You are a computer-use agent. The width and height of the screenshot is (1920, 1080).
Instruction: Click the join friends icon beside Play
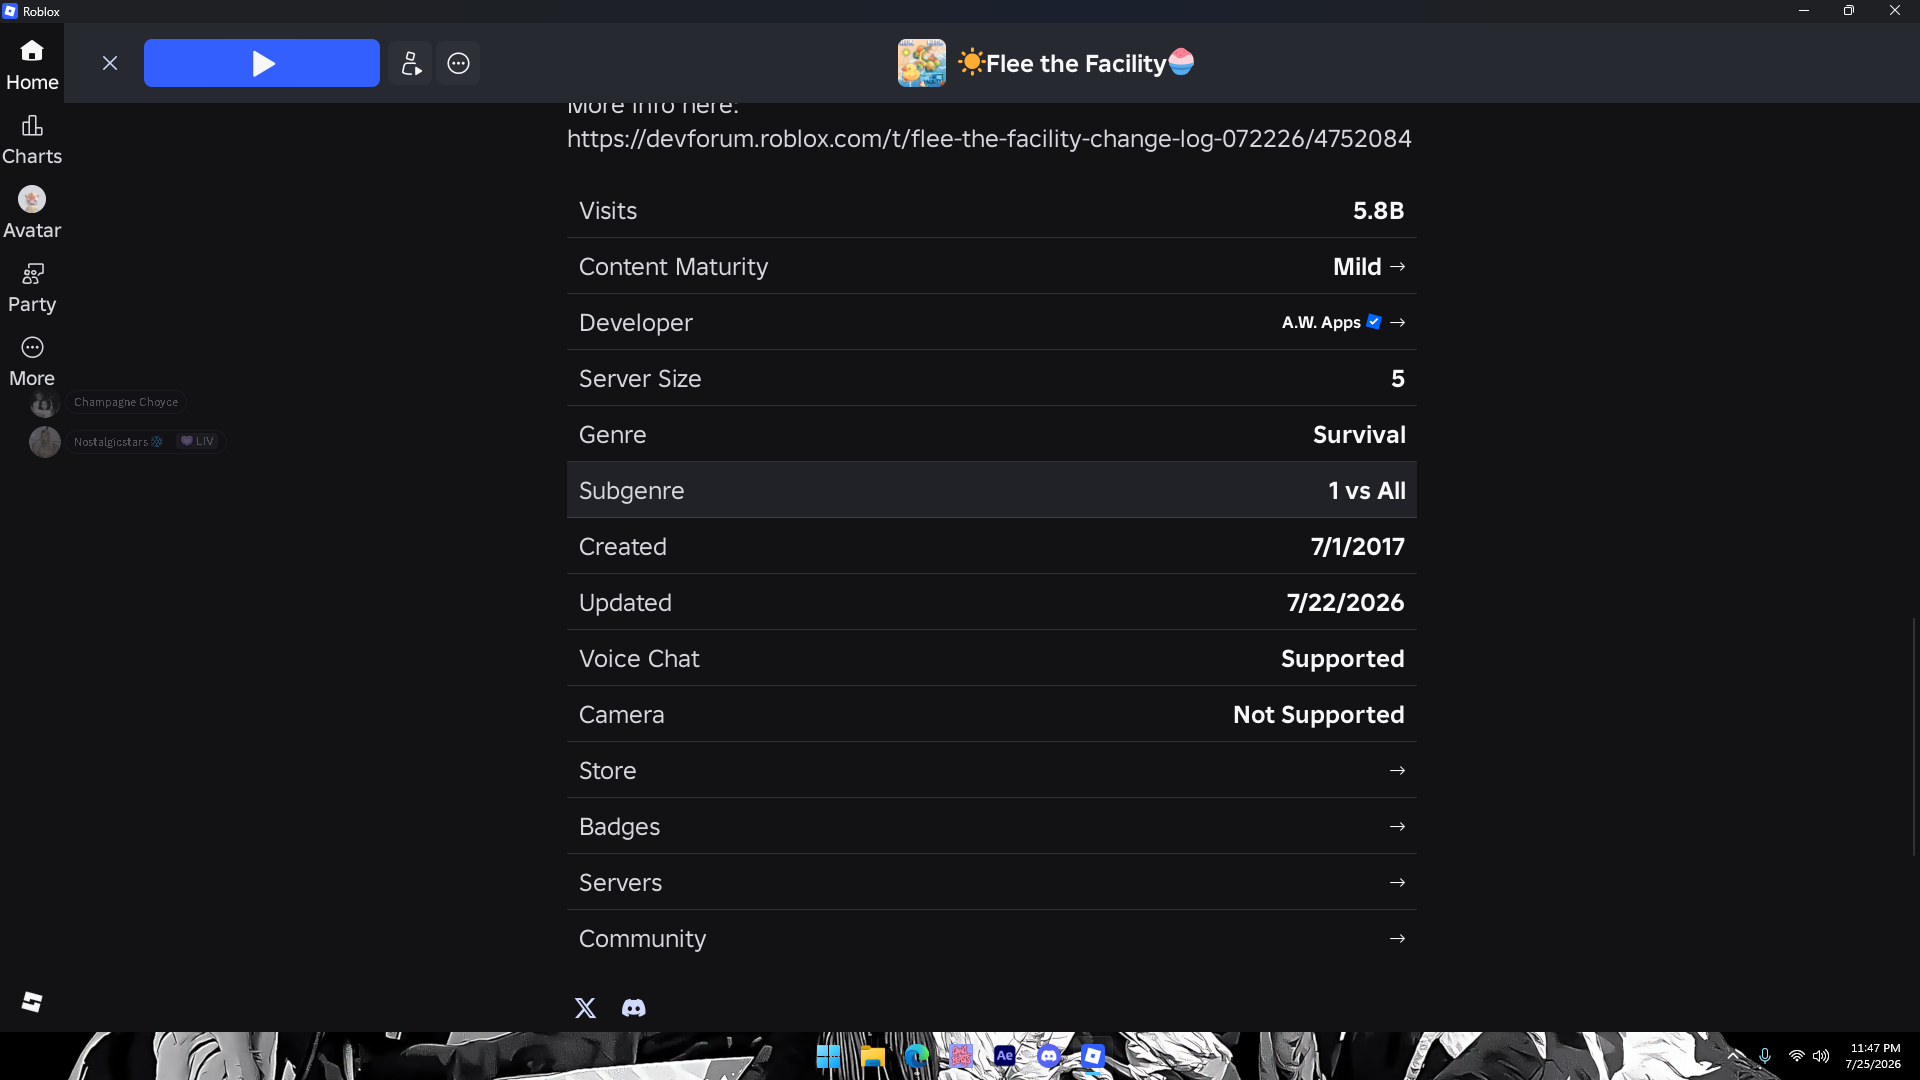411,63
